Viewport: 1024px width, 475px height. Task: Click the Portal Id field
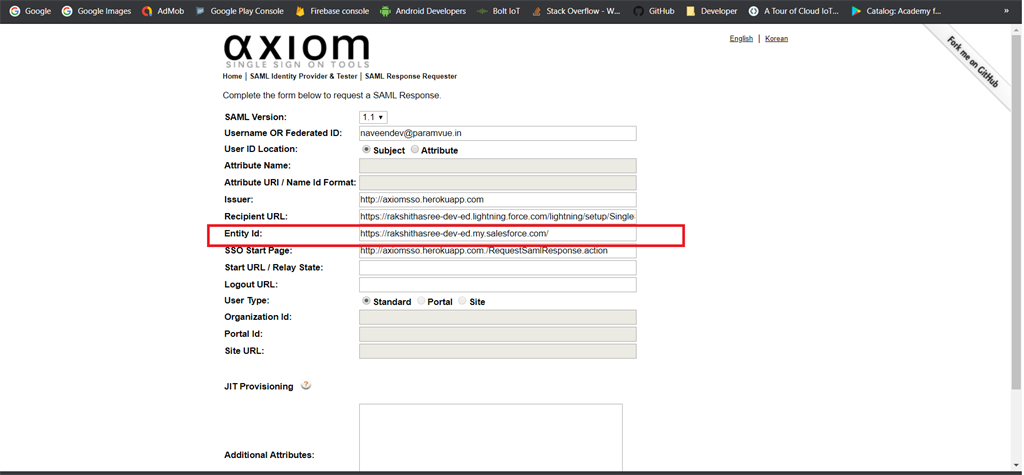coord(498,334)
